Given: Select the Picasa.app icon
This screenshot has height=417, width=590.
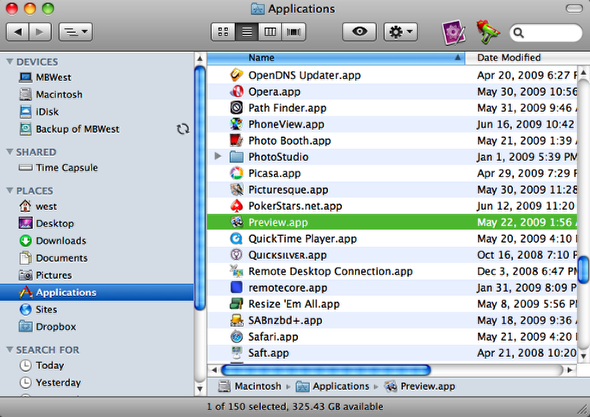Looking at the screenshot, I should [236, 173].
